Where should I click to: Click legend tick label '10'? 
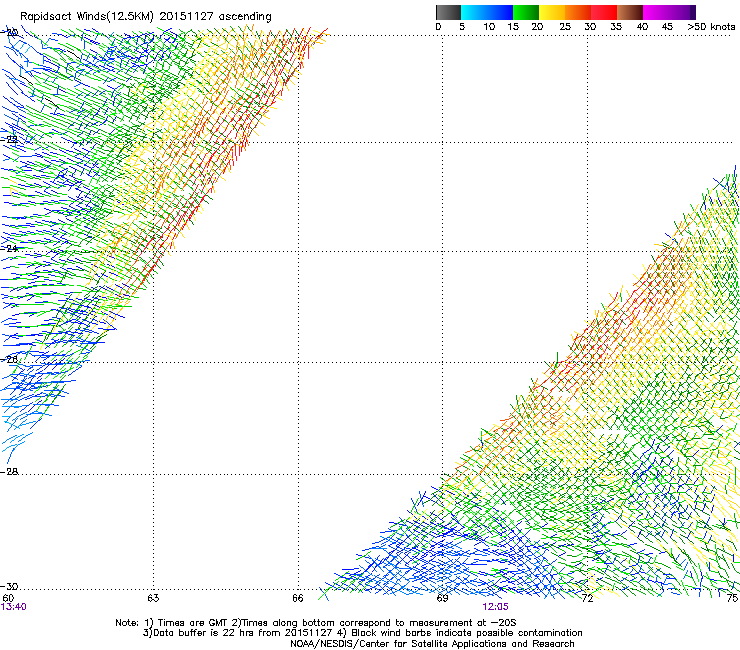[x=489, y=27]
